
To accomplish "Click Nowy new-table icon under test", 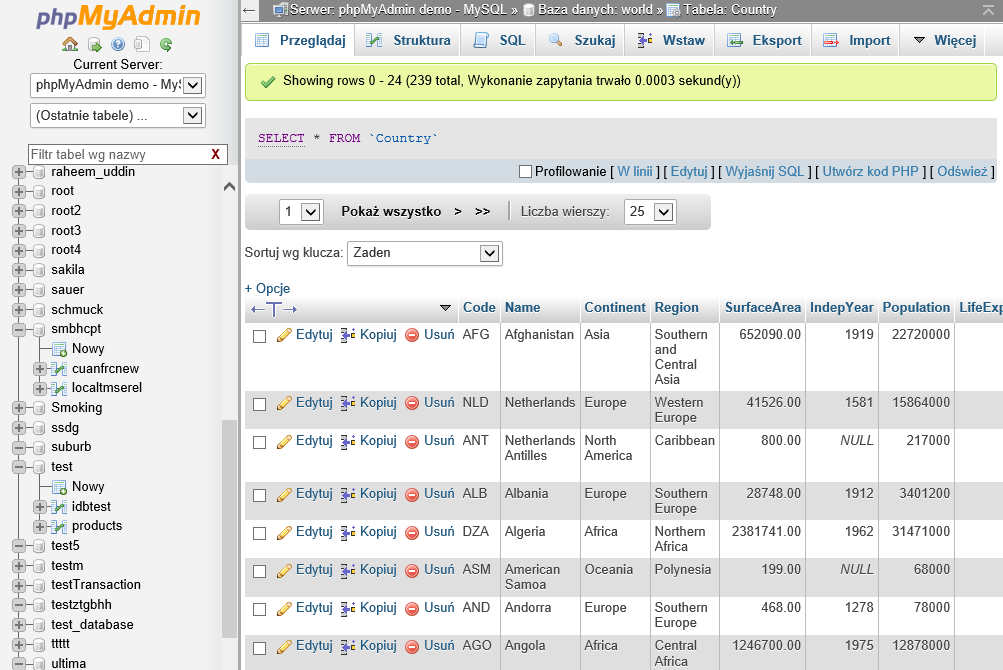I will point(59,487).
